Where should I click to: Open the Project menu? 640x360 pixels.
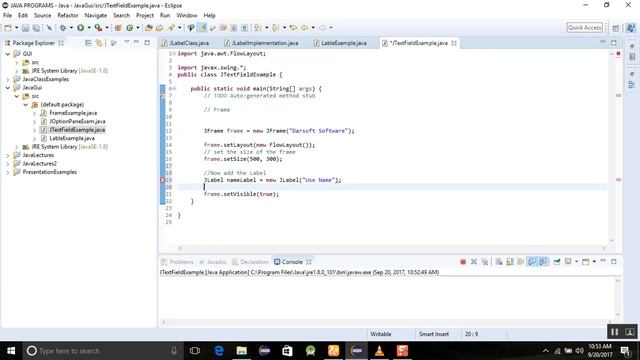144,16
